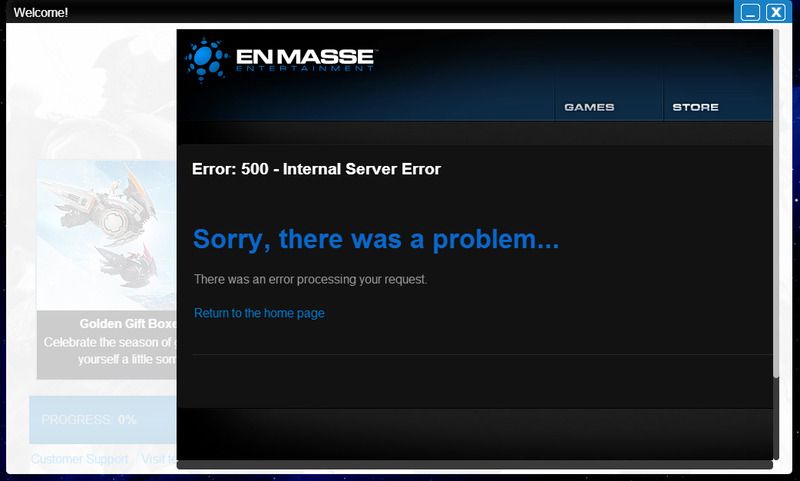
Task: Click the Error: 500 Internal Server Error heading
Action: pos(316,169)
